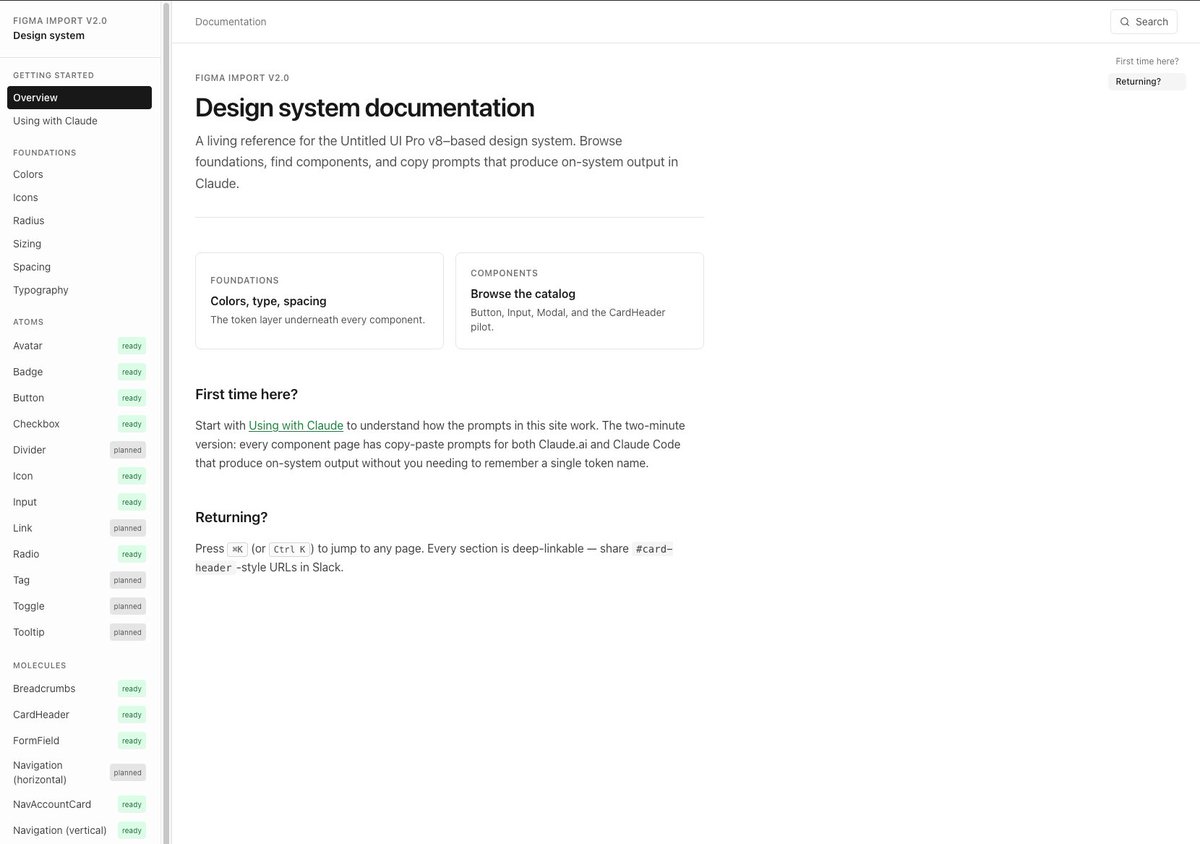Open the Browse the catalog card
This screenshot has width=1200, height=844.
(579, 301)
